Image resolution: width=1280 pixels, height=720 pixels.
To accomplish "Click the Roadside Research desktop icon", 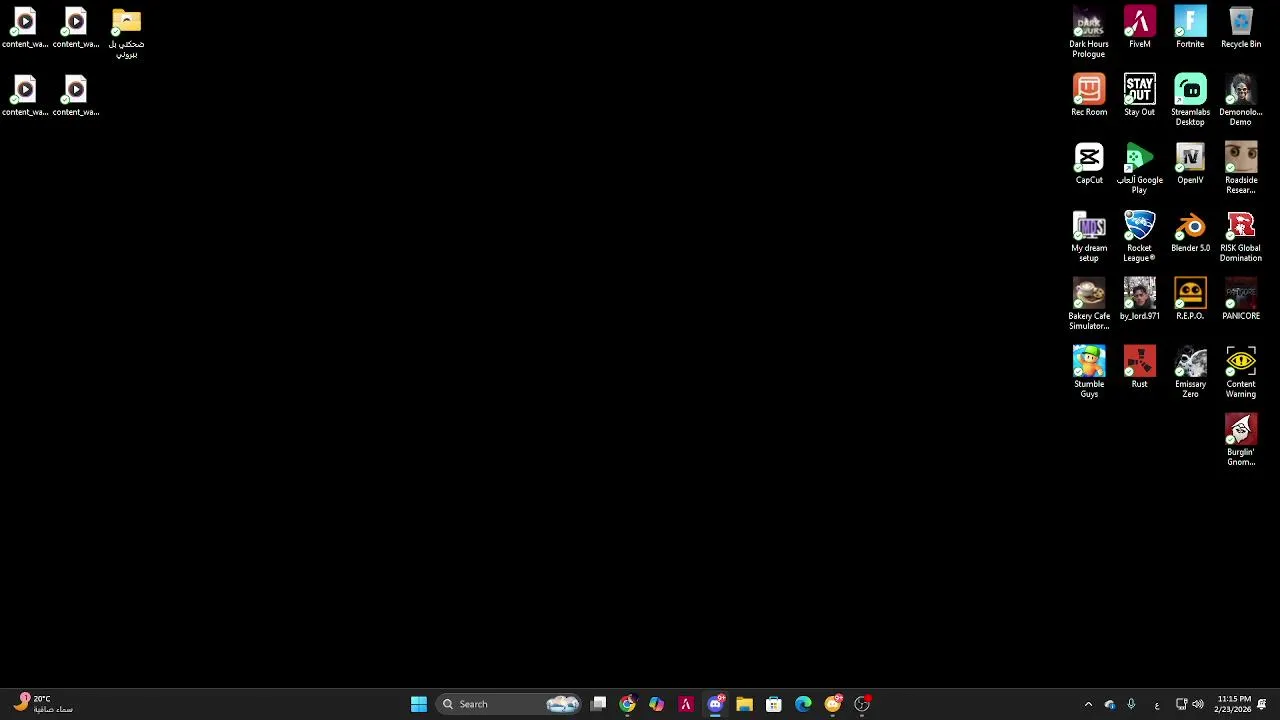I will coord(1241,168).
